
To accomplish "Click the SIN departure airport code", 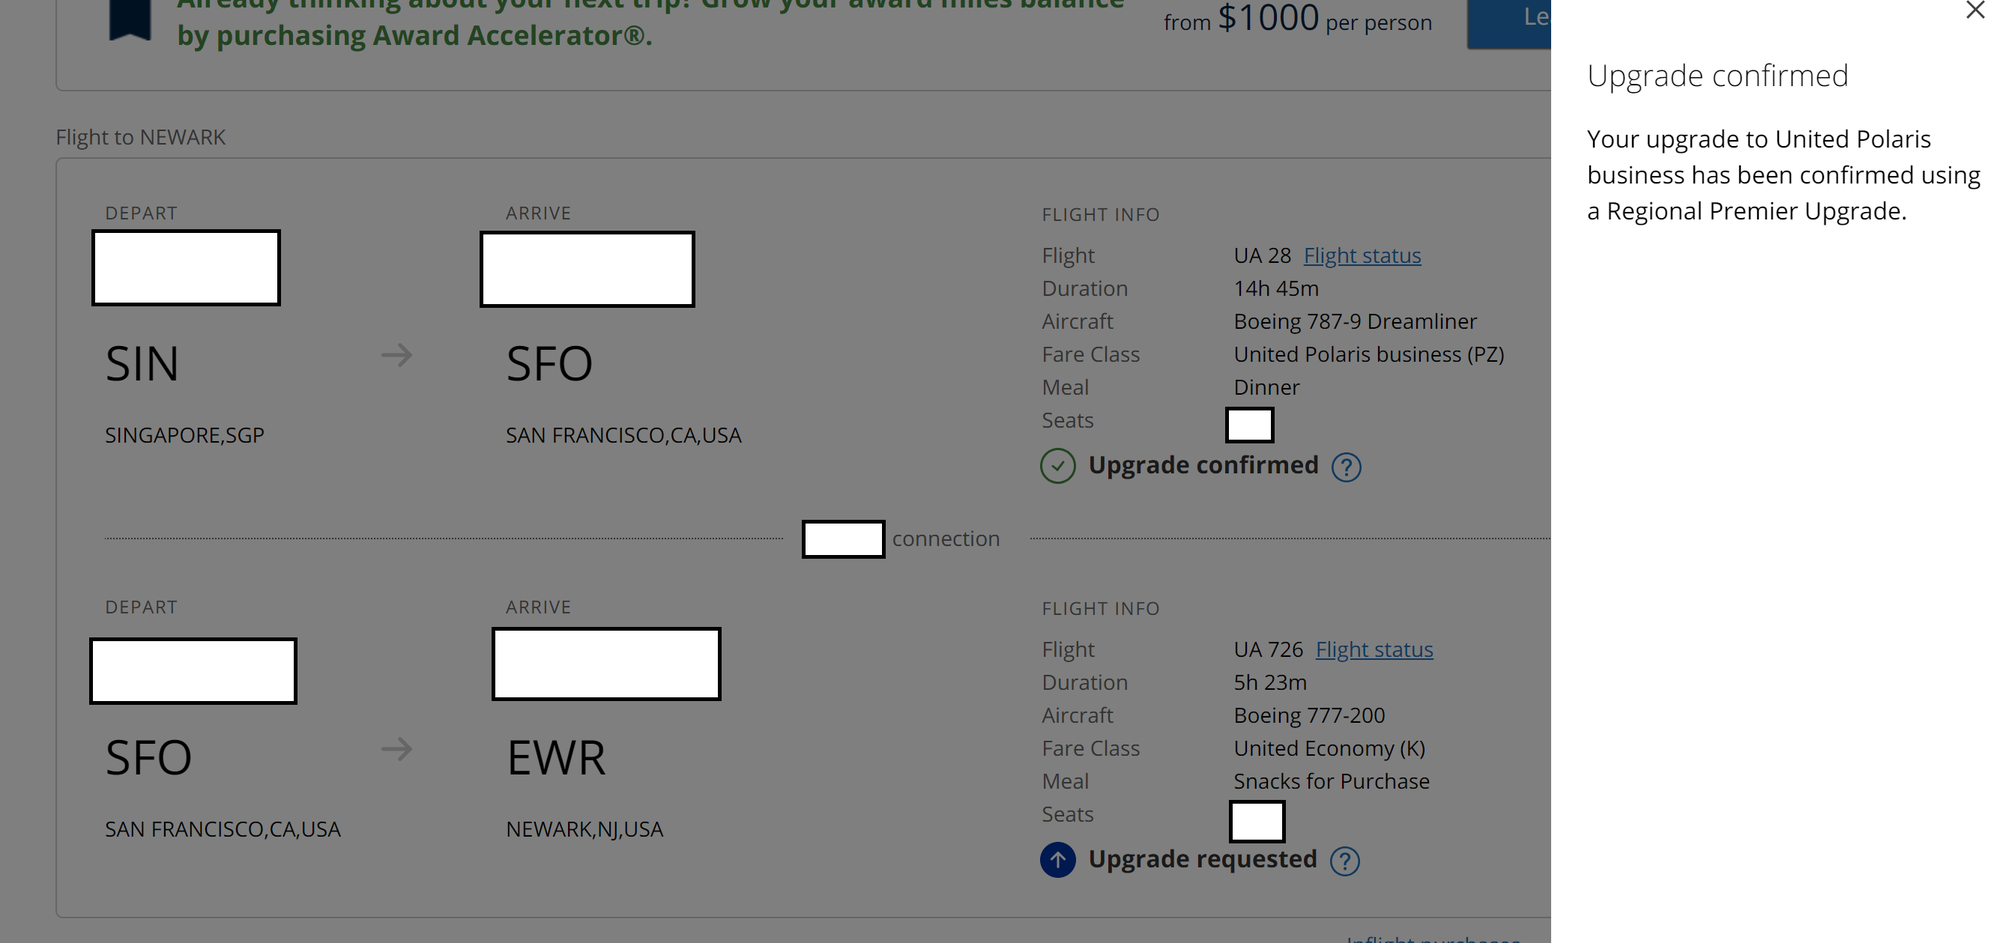I will click(x=142, y=364).
